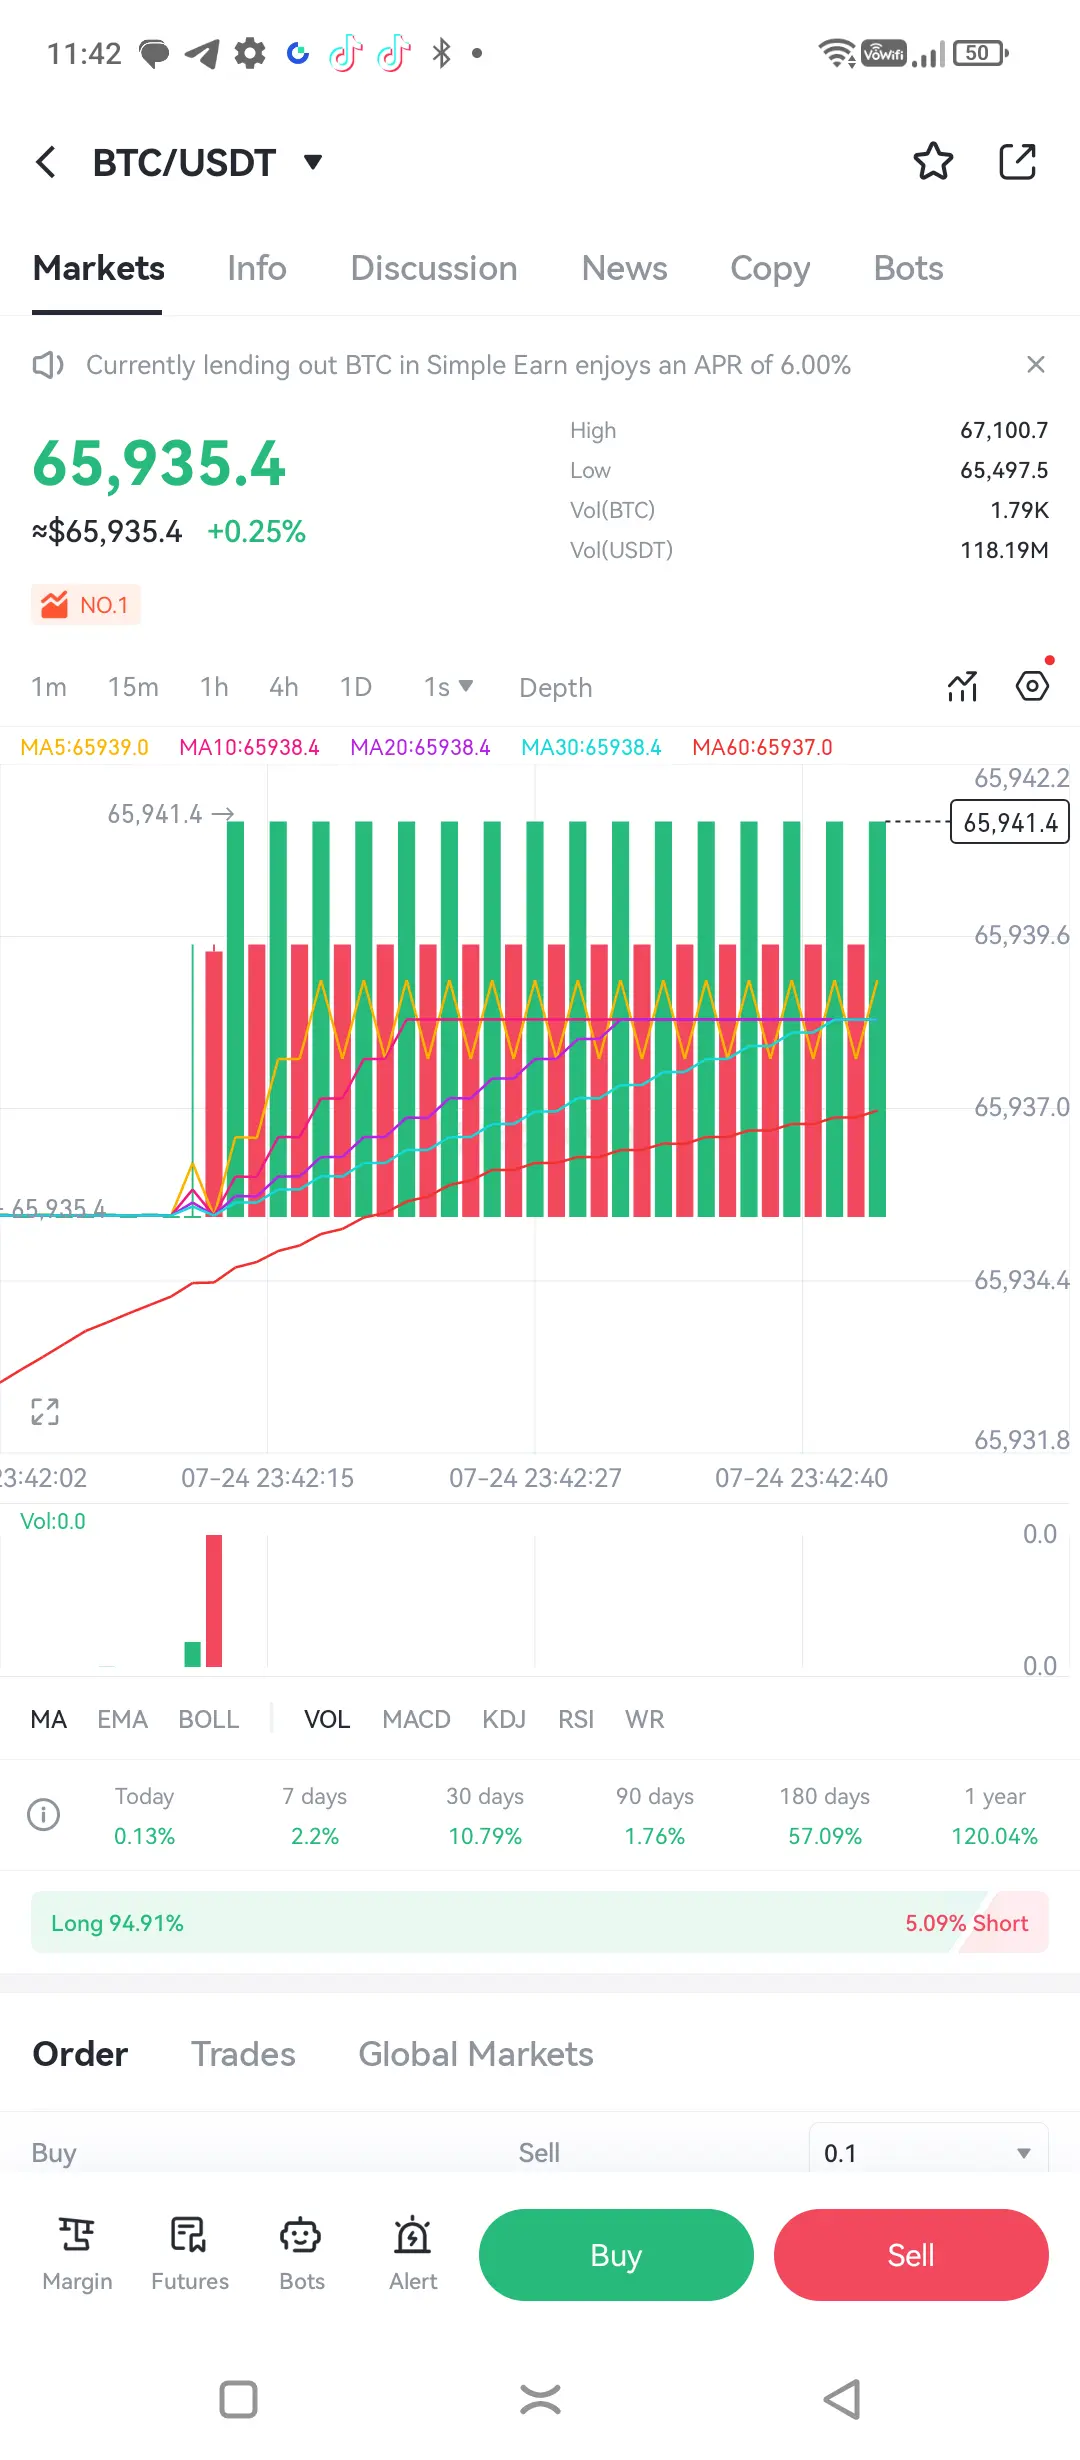Switch to the Info tab
1080x2460 pixels.
tap(257, 268)
